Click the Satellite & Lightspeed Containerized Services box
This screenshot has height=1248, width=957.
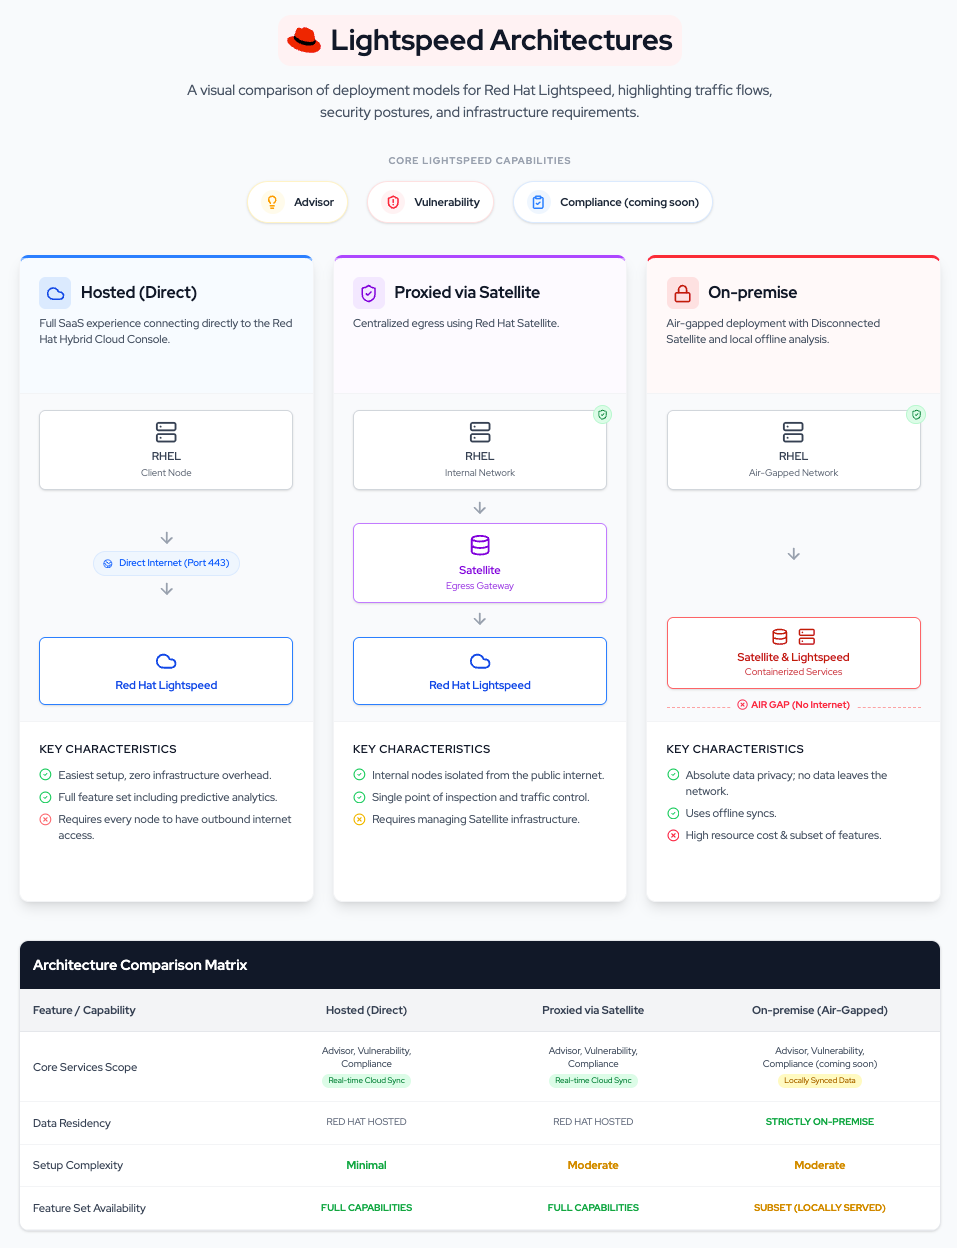coord(793,653)
